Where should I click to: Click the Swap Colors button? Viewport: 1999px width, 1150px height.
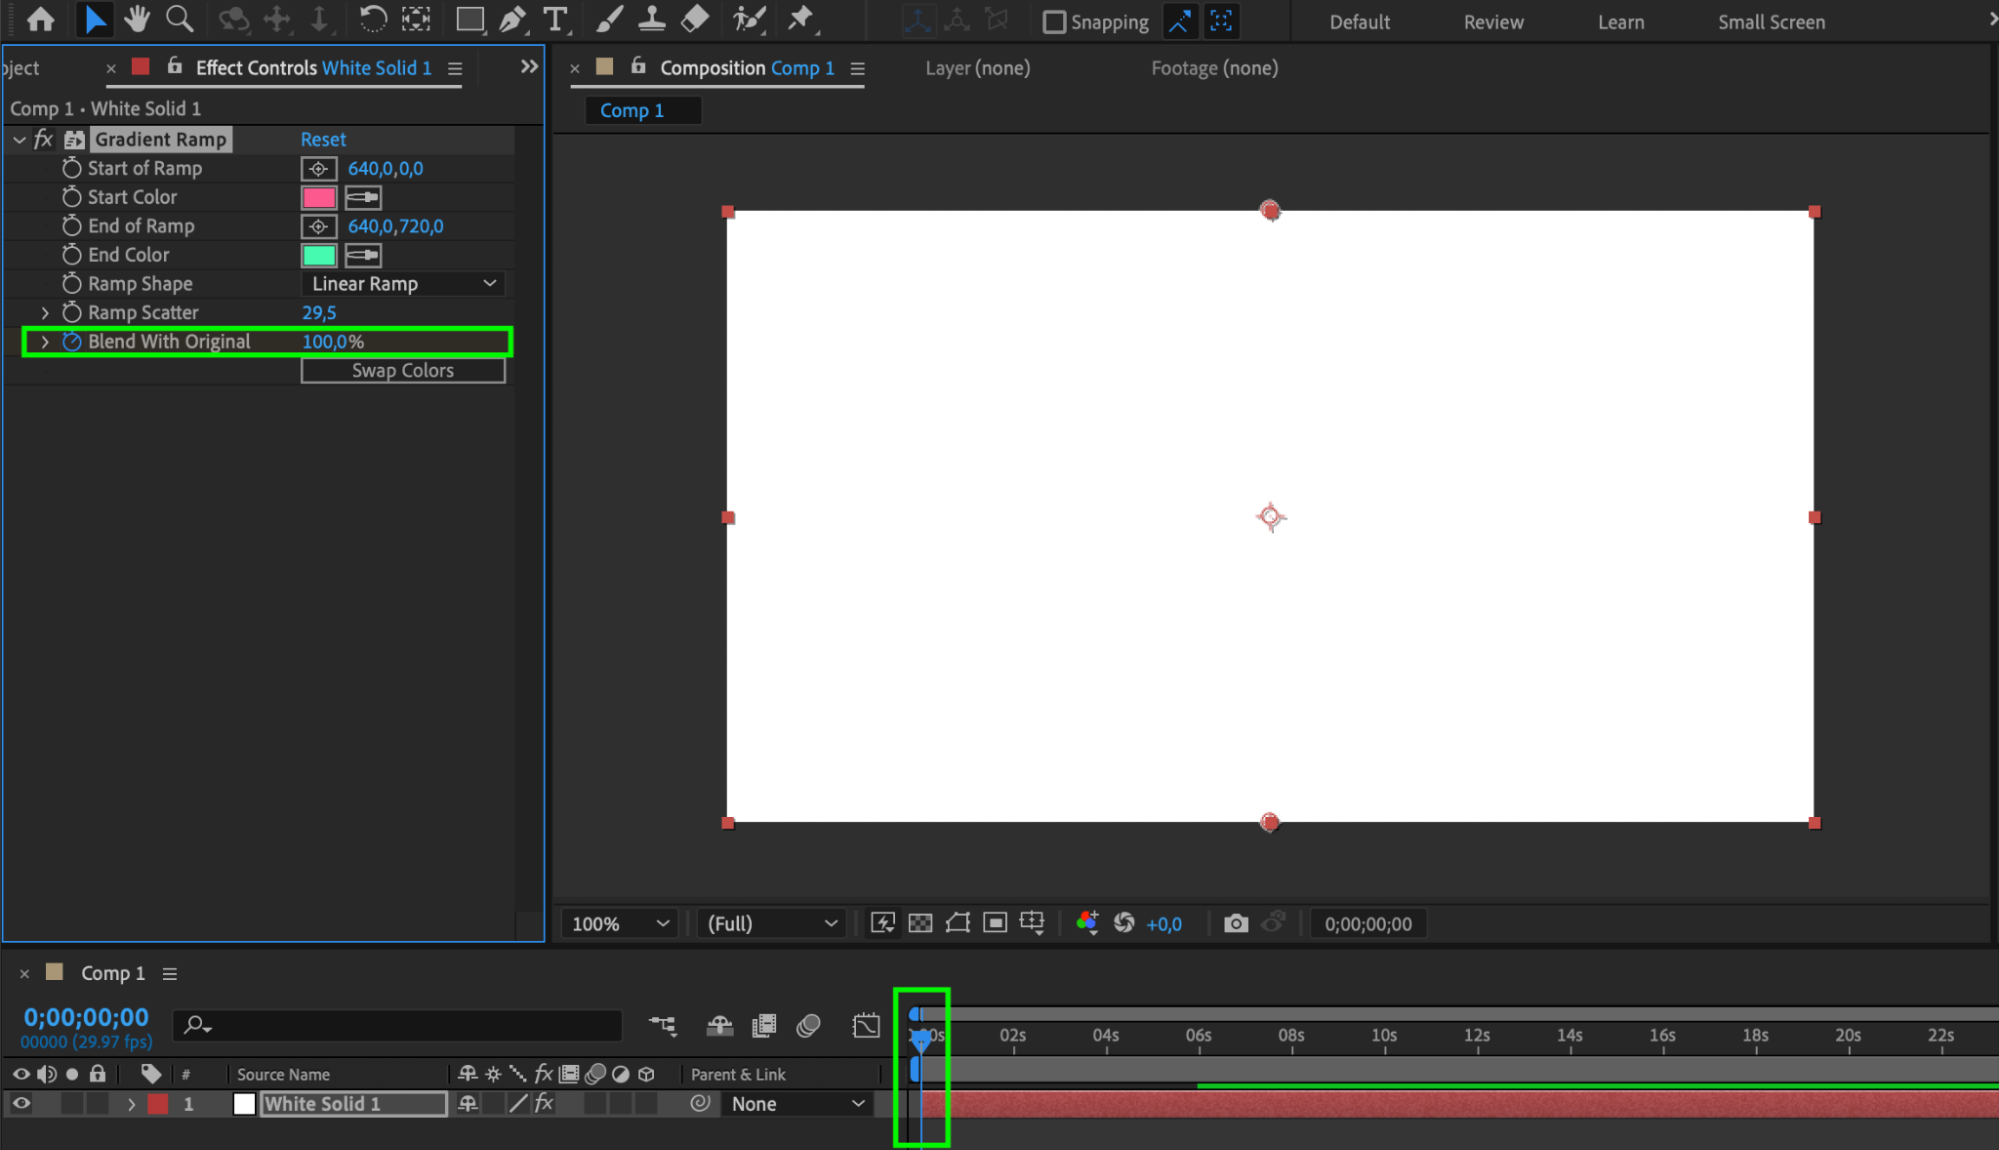tap(403, 371)
